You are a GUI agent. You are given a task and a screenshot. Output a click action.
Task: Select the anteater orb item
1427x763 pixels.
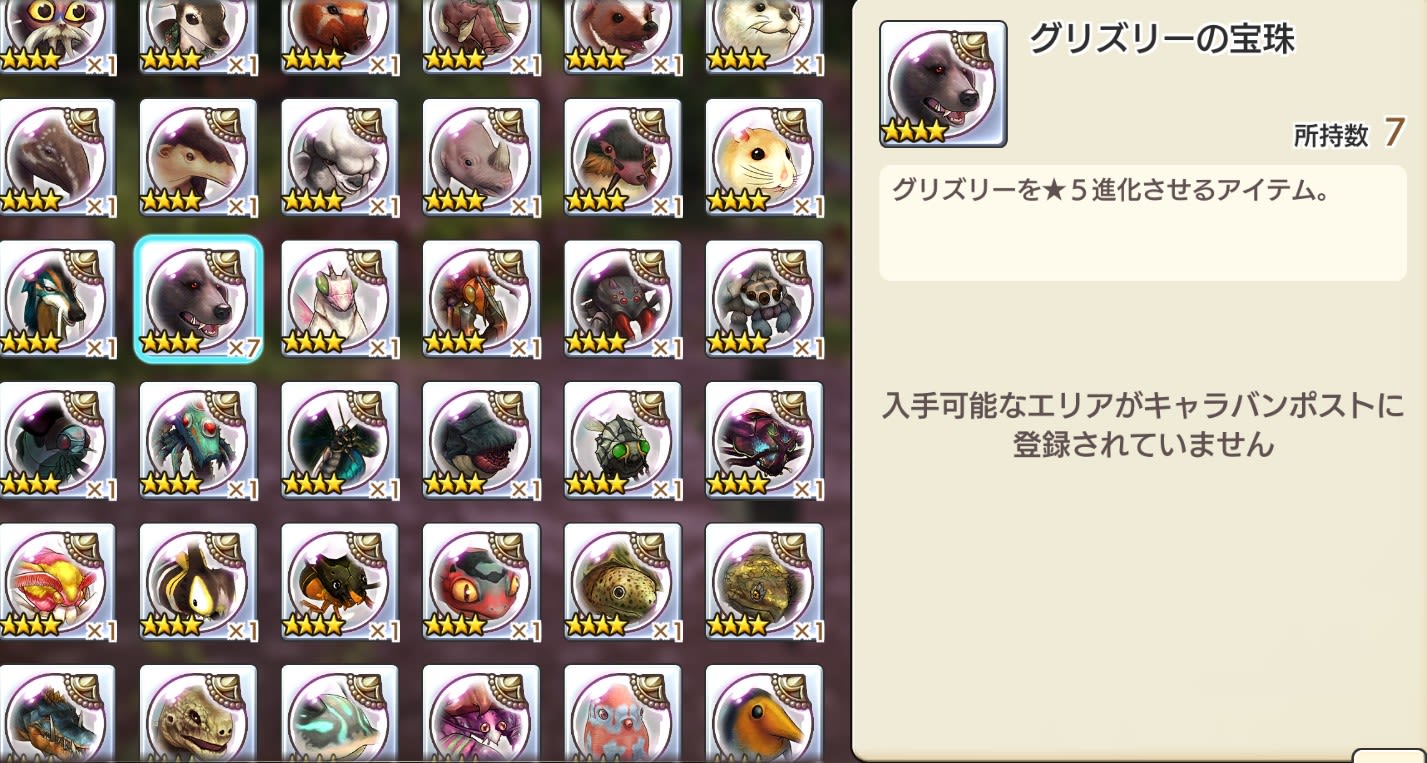pos(199,158)
